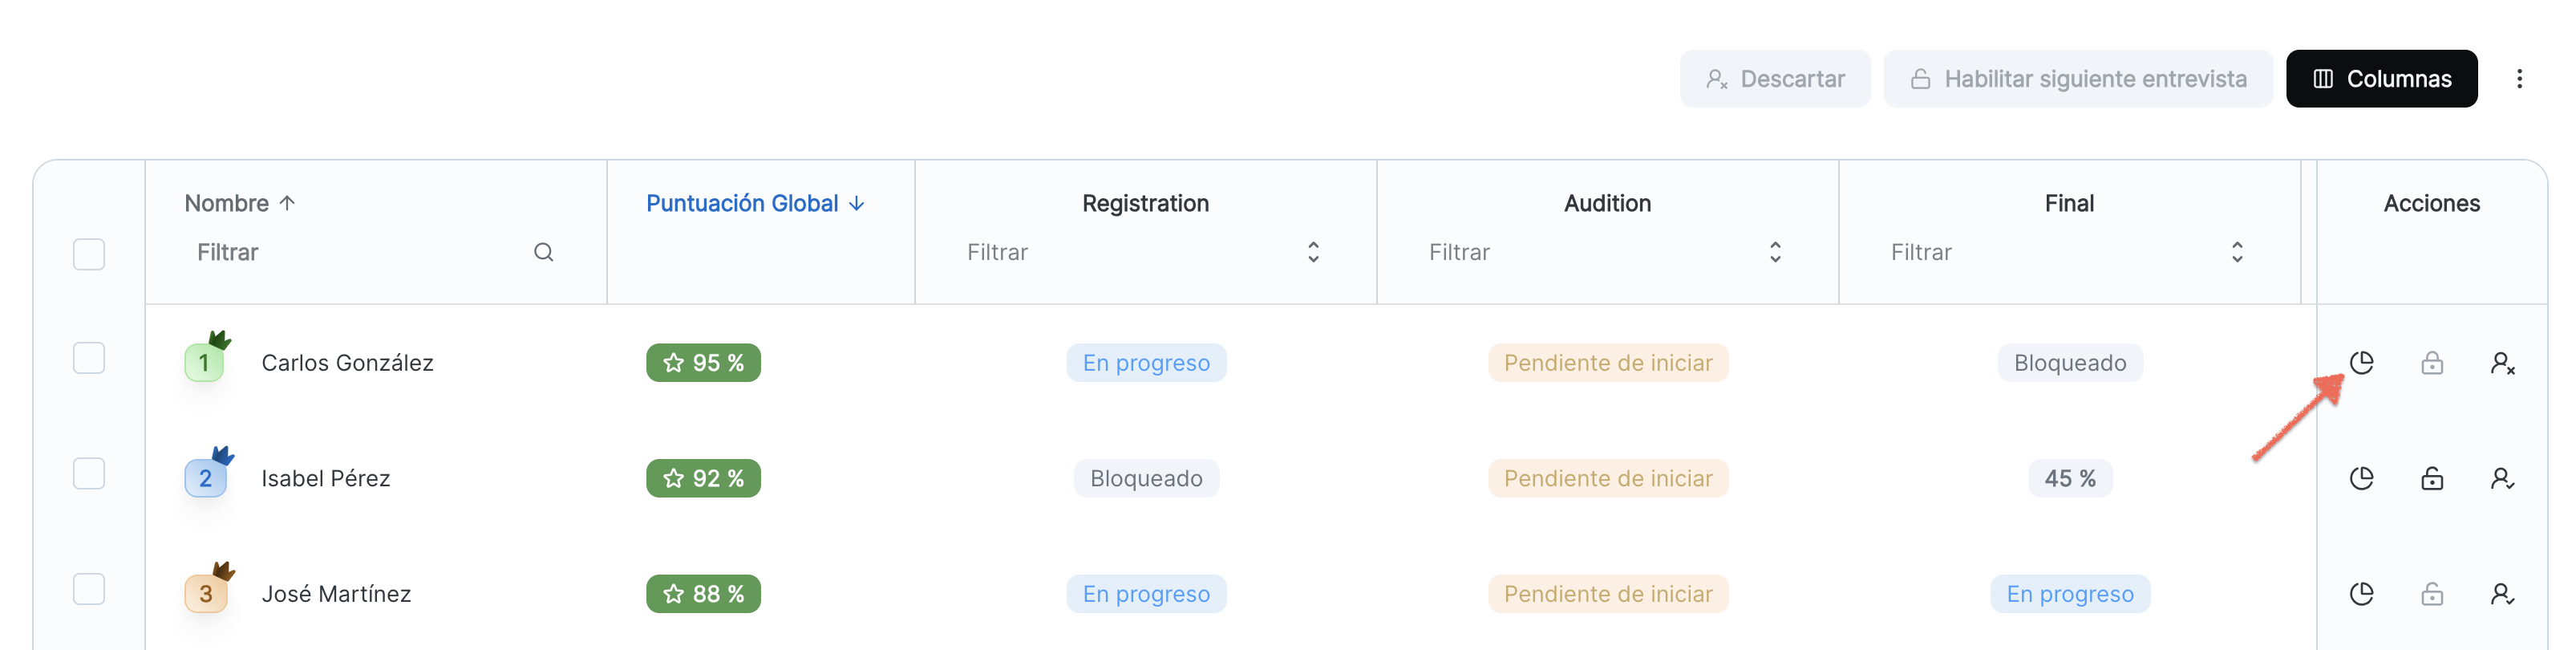Discard candidate Carlos González with the user-x icon

pyautogui.click(x=2502, y=362)
